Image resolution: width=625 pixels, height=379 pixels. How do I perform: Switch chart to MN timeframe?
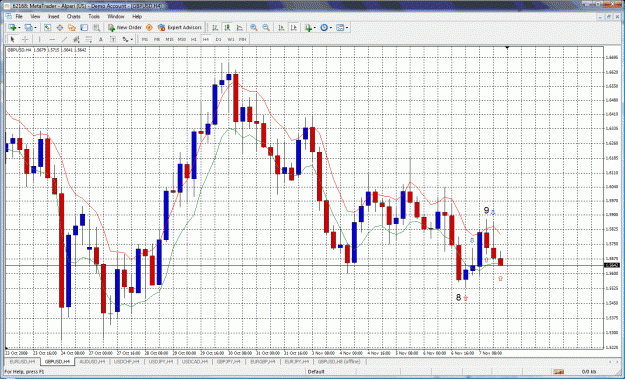[242, 39]
